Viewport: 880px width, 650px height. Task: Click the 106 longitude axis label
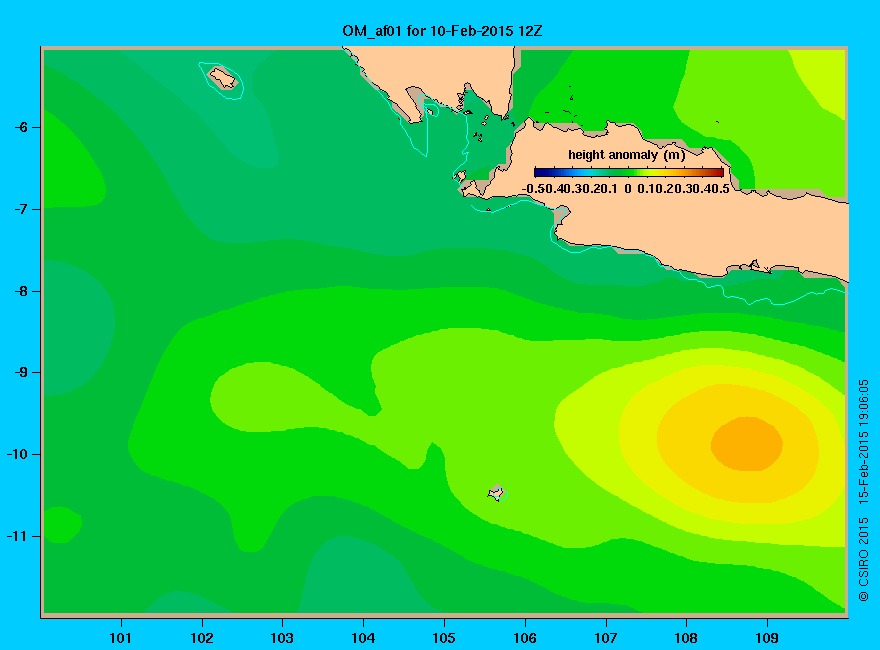525,638
